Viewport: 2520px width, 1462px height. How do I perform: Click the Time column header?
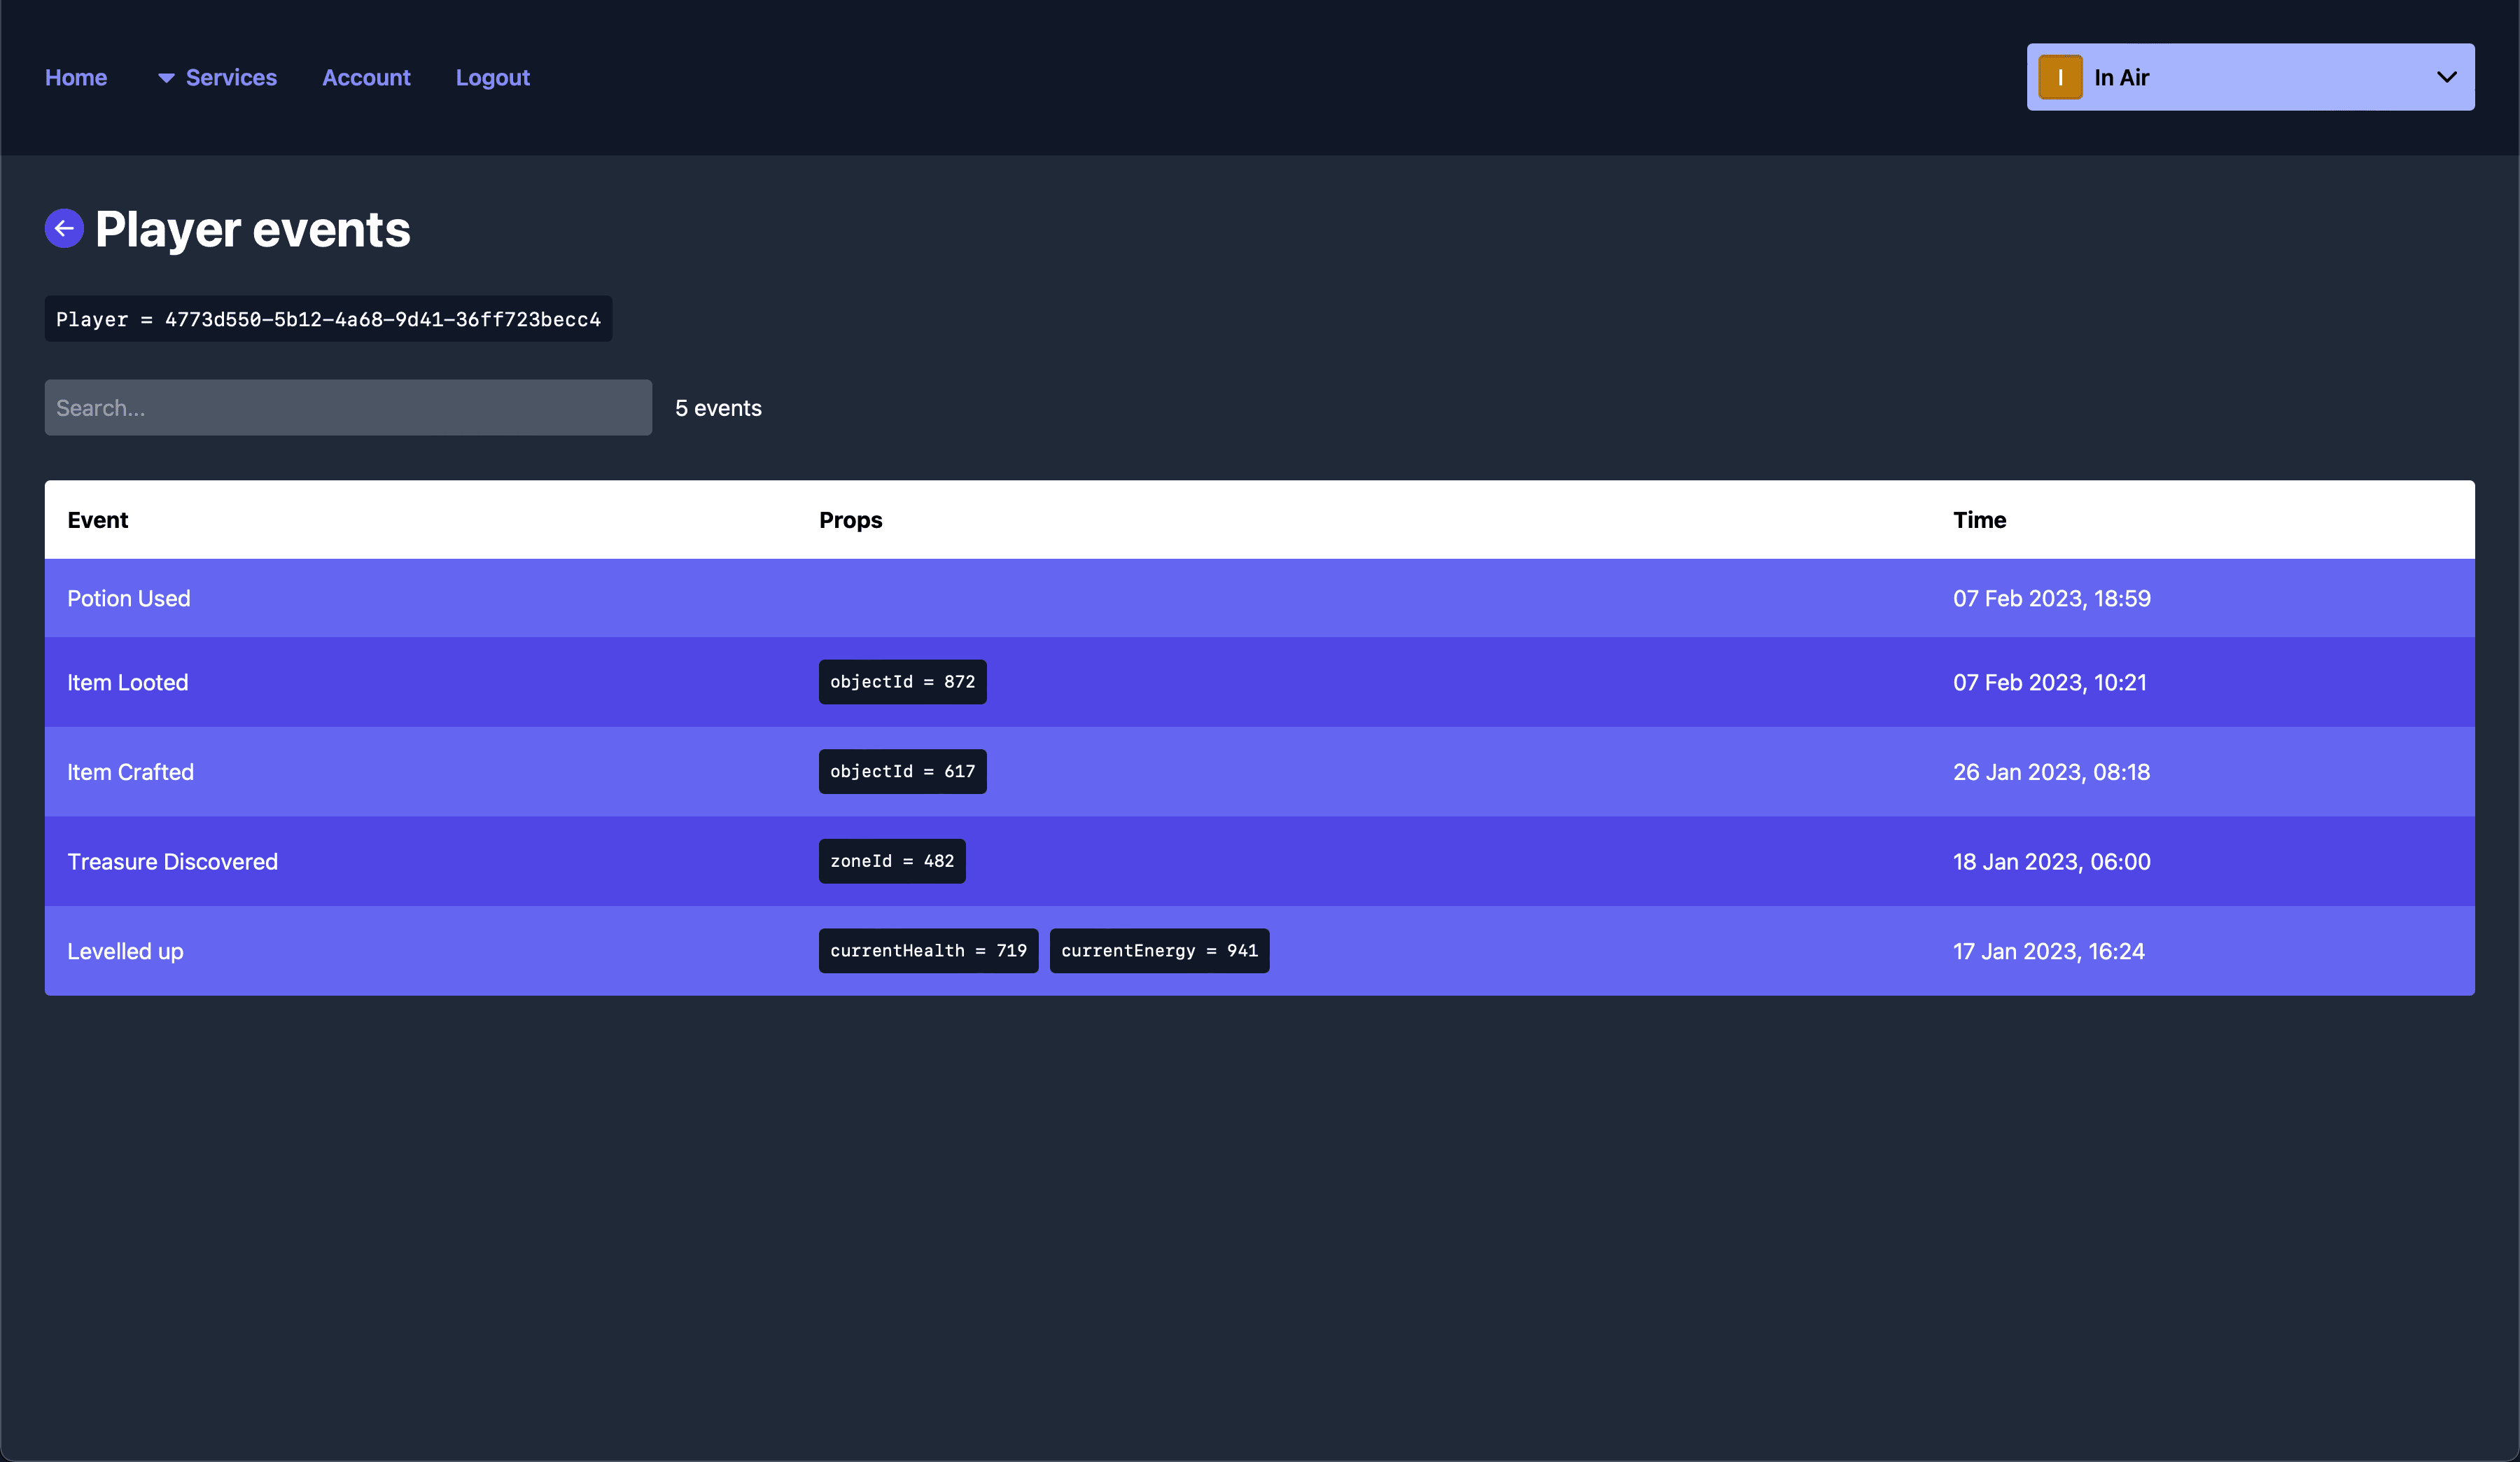[1980, 520]
